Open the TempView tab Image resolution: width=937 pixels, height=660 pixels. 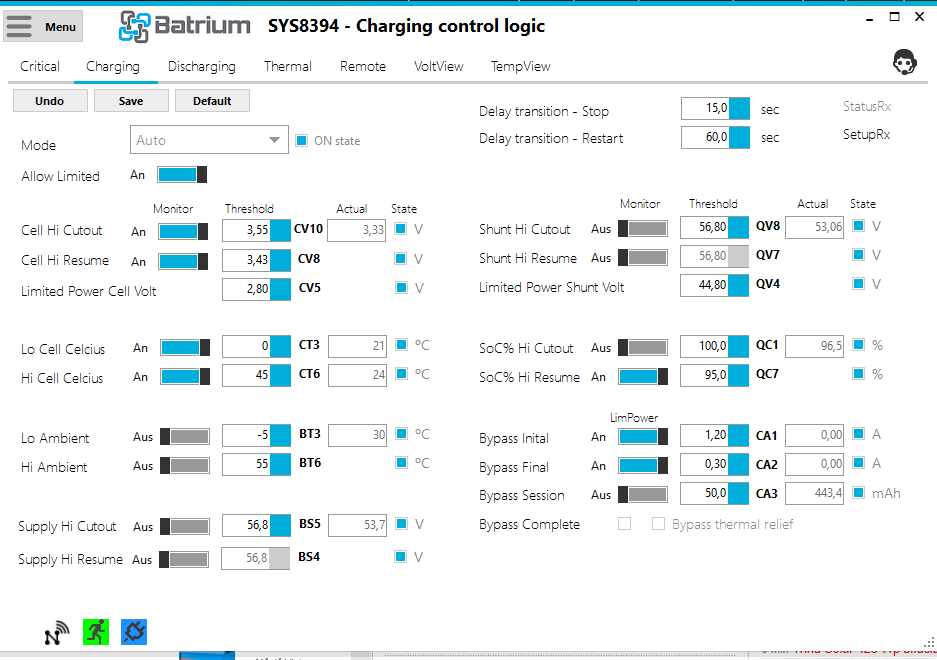(520, 67)
